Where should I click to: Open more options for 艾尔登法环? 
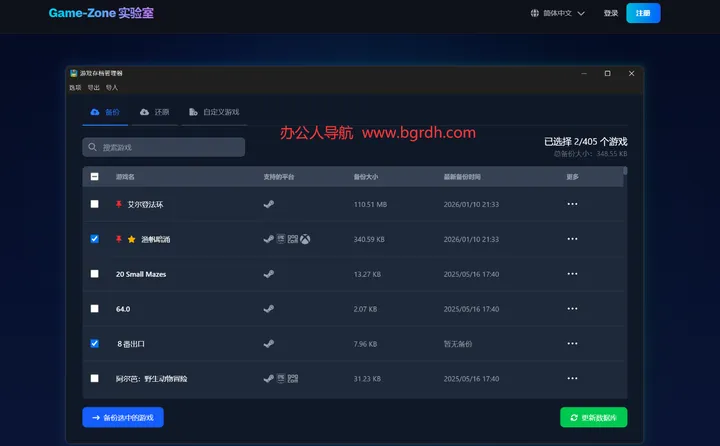point(572,204)
